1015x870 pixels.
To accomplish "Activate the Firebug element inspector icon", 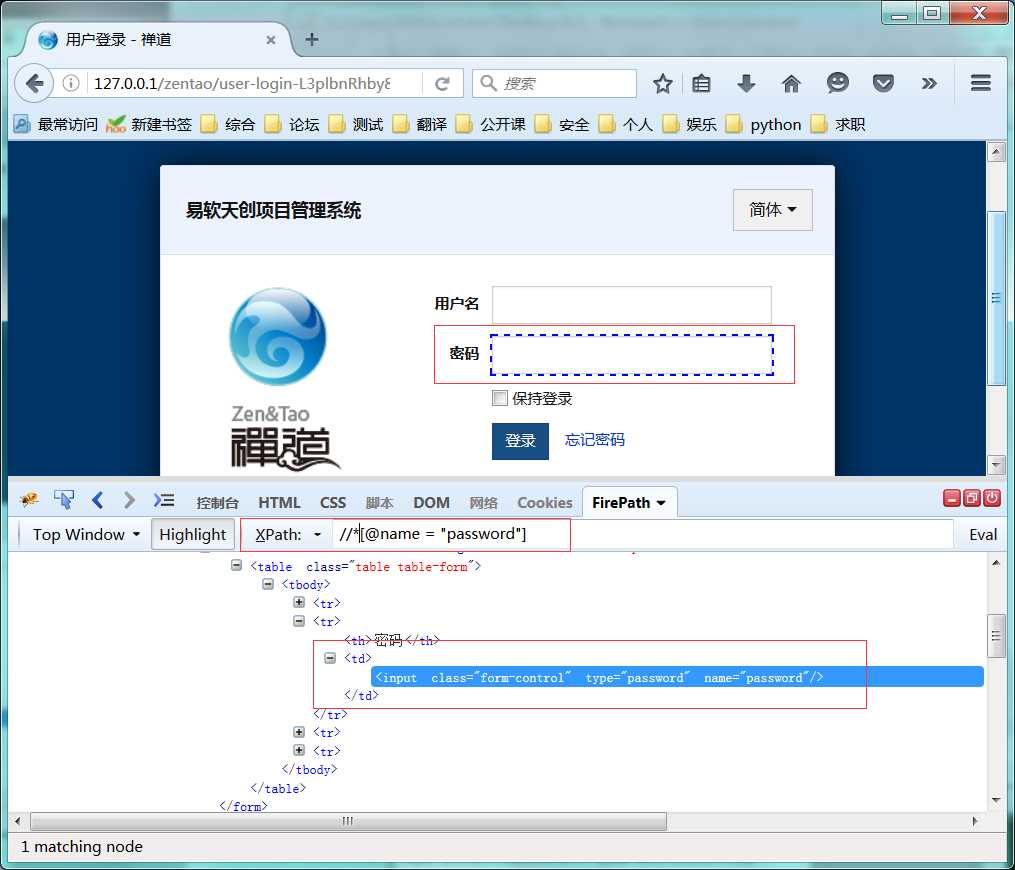I will [x=63, y=499].
